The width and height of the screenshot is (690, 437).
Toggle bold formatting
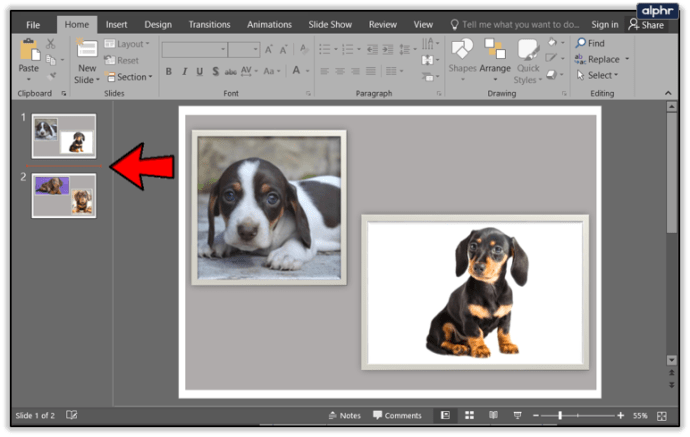pos(168,71)
